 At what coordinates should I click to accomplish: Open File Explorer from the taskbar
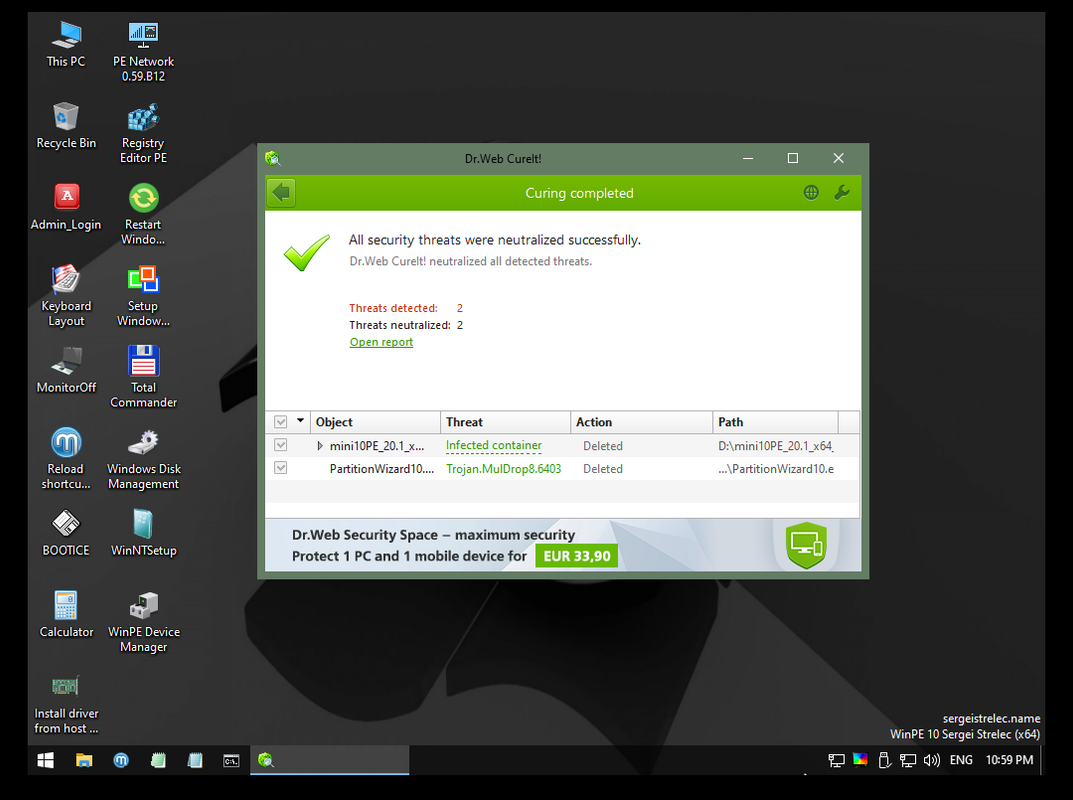(84, 760)
